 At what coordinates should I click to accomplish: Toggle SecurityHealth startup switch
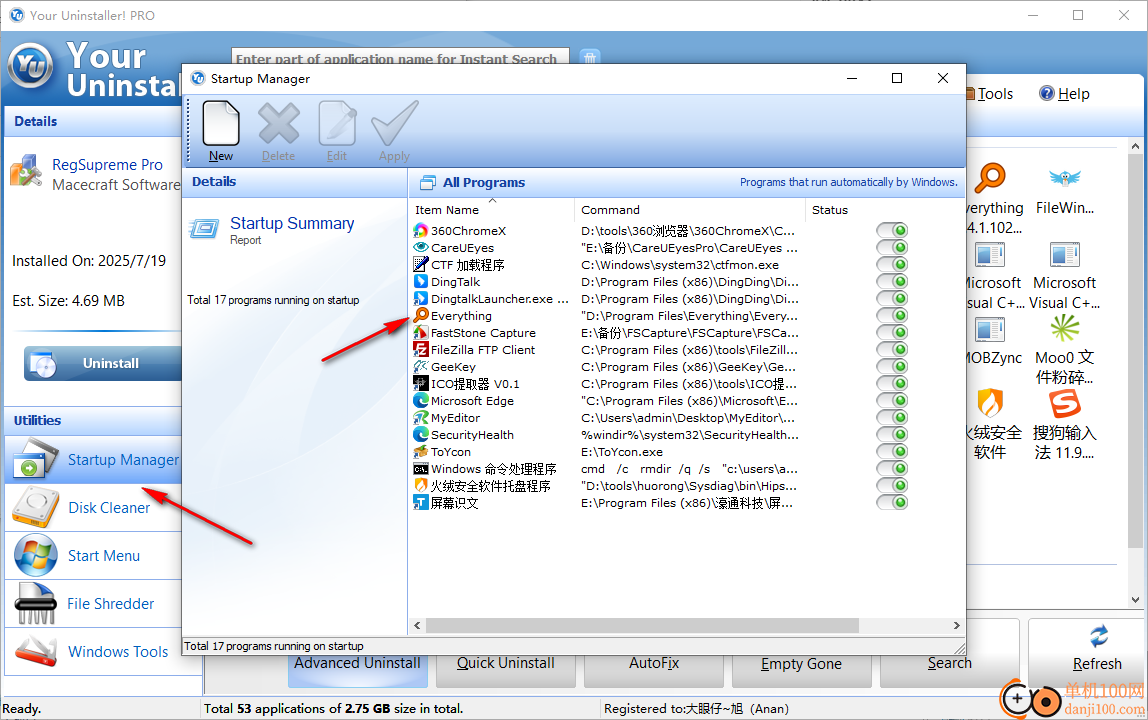(x=892, y=434)
